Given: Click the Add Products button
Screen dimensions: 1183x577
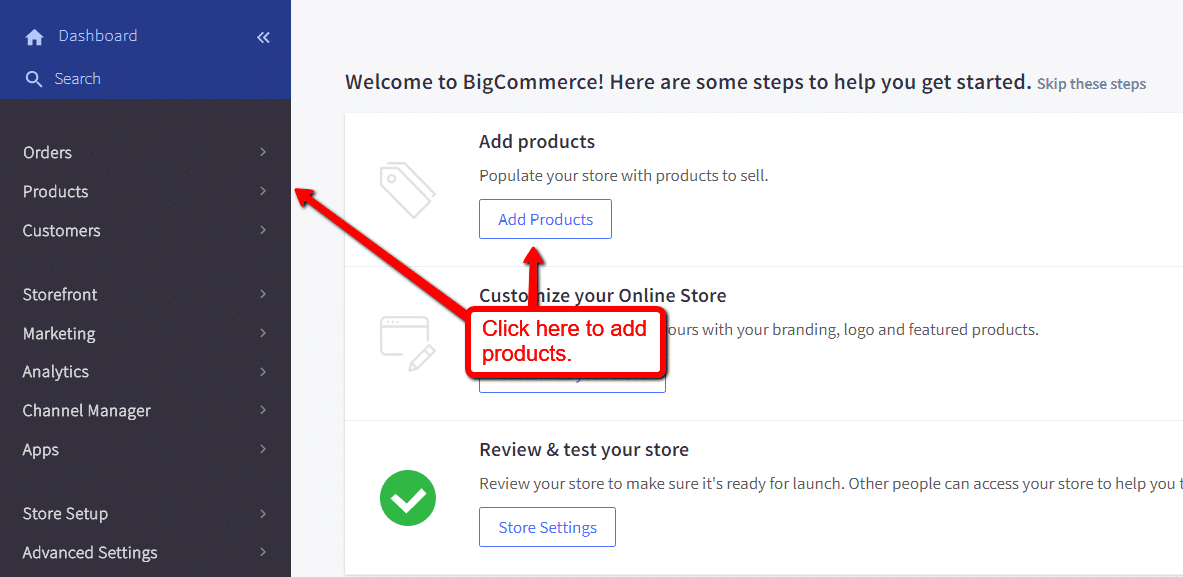Looking at the screenshot, I should (545, 219).
